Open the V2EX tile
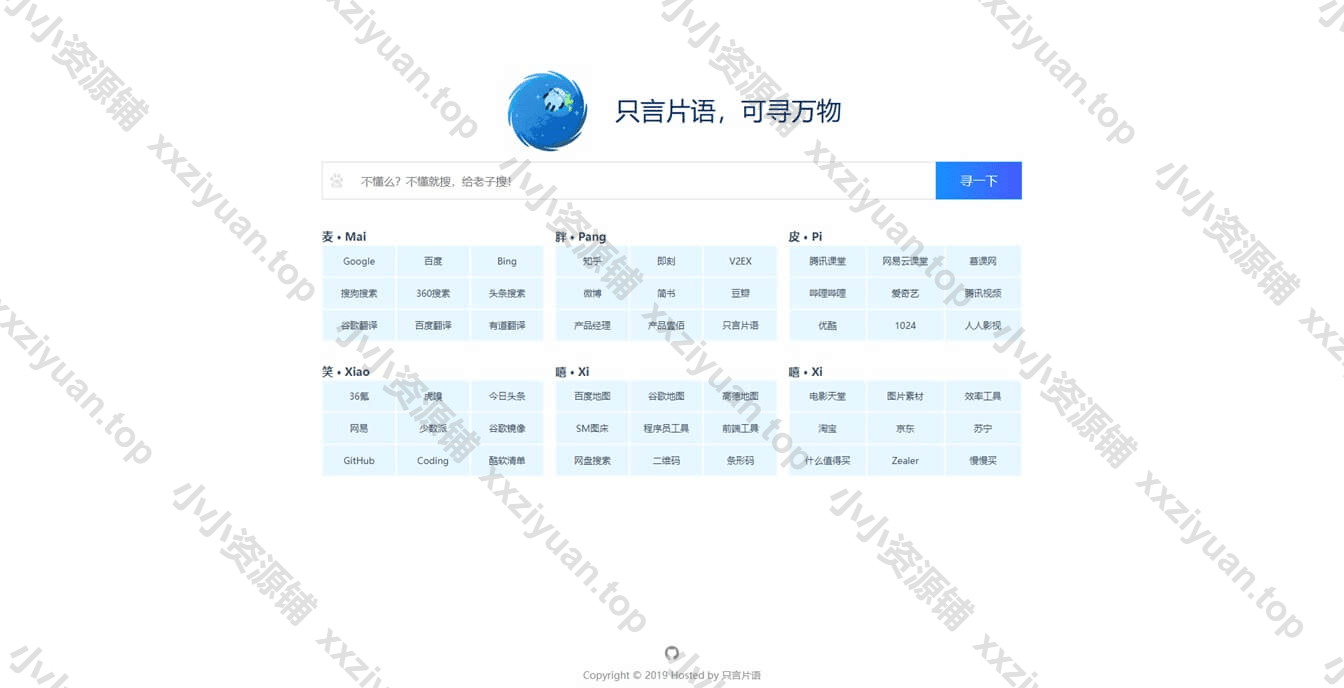The width and height of the screenshot is (1344, 688). (x=740, y=261)
